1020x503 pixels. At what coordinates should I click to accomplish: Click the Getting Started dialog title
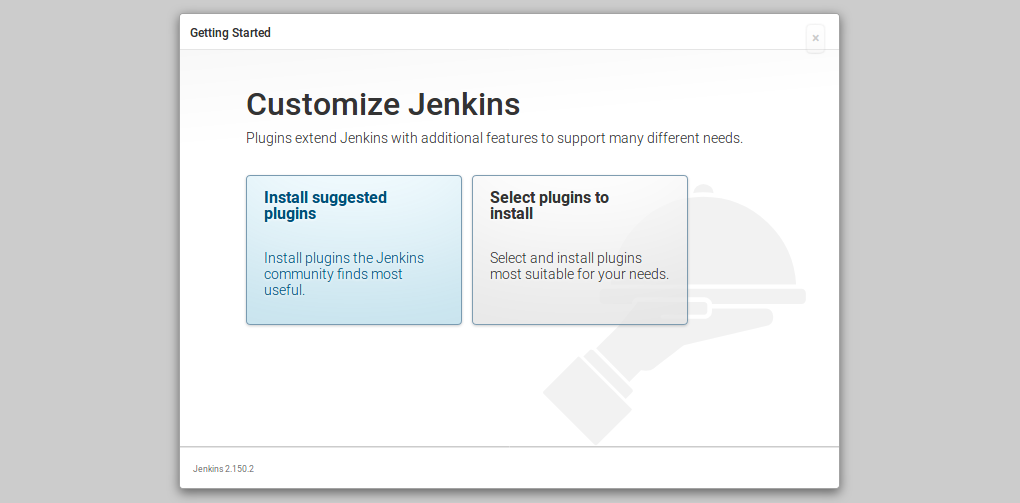[x=230, y=33]
